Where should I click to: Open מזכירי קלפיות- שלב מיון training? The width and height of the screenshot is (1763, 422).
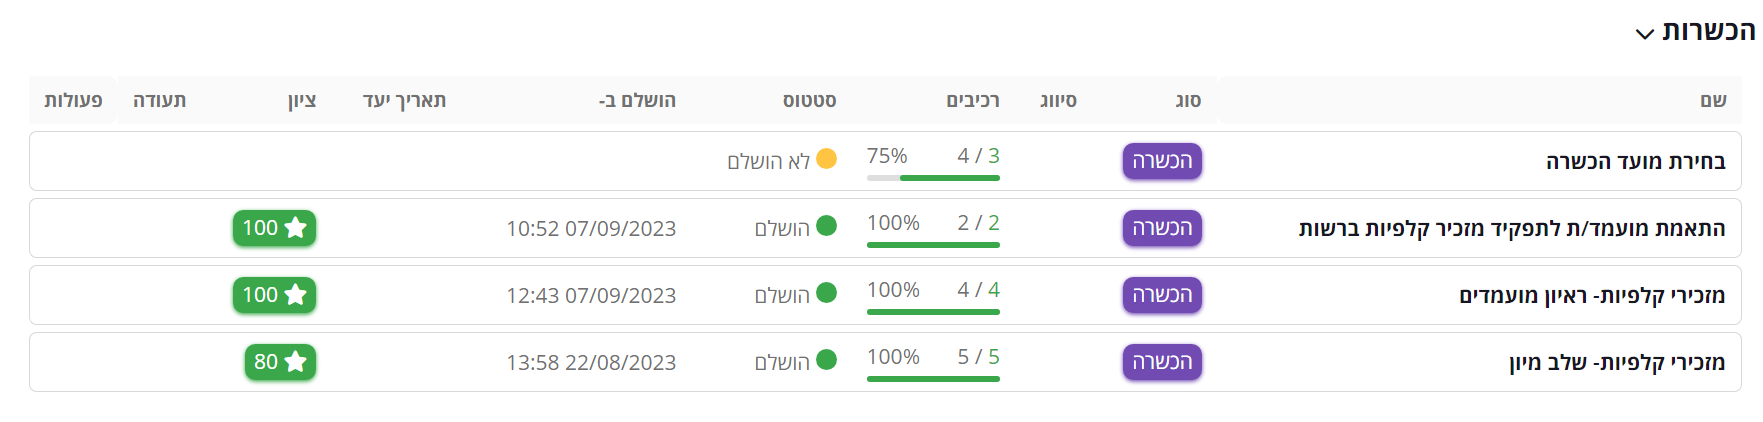pyautogui.click(x=1617, y=363)
